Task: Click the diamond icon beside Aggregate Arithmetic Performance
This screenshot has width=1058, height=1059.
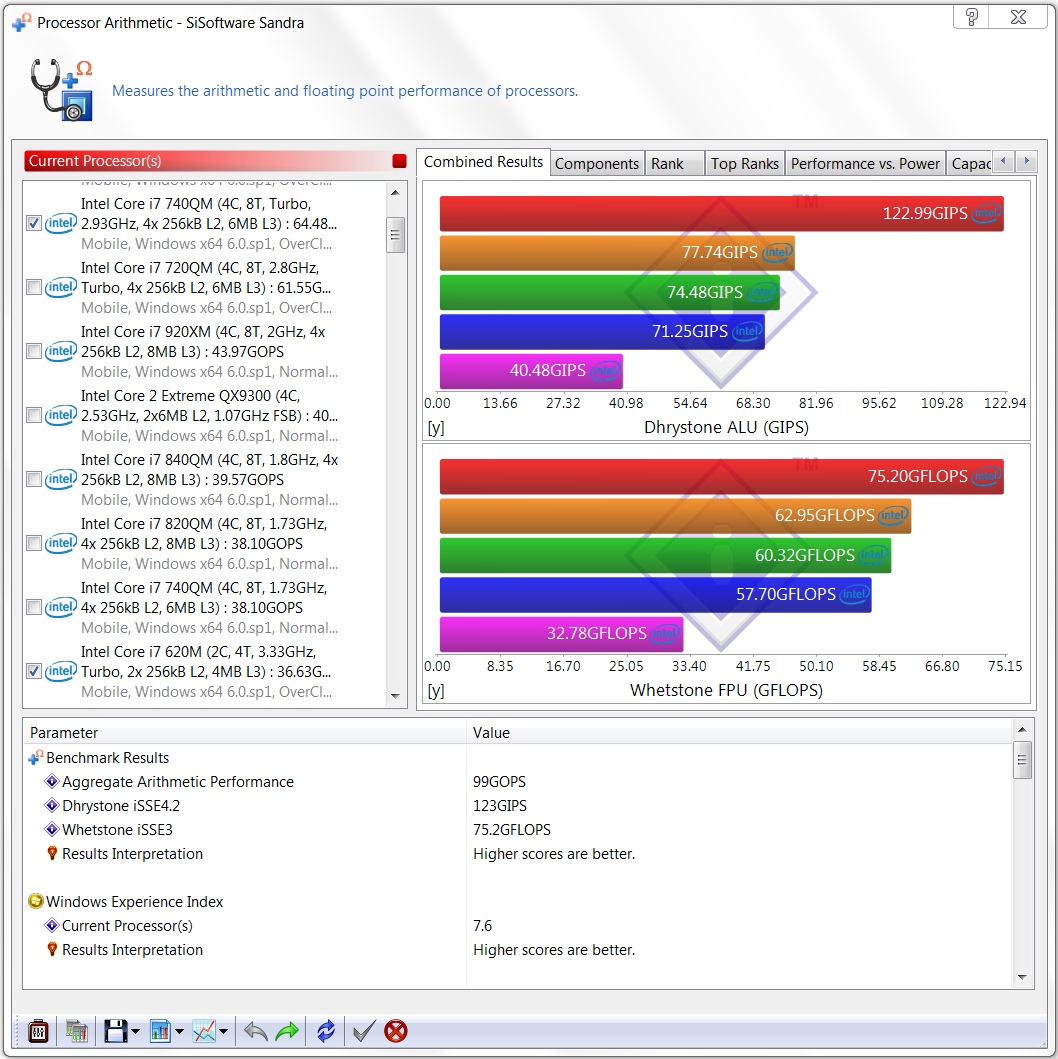Action: point(51,781)
